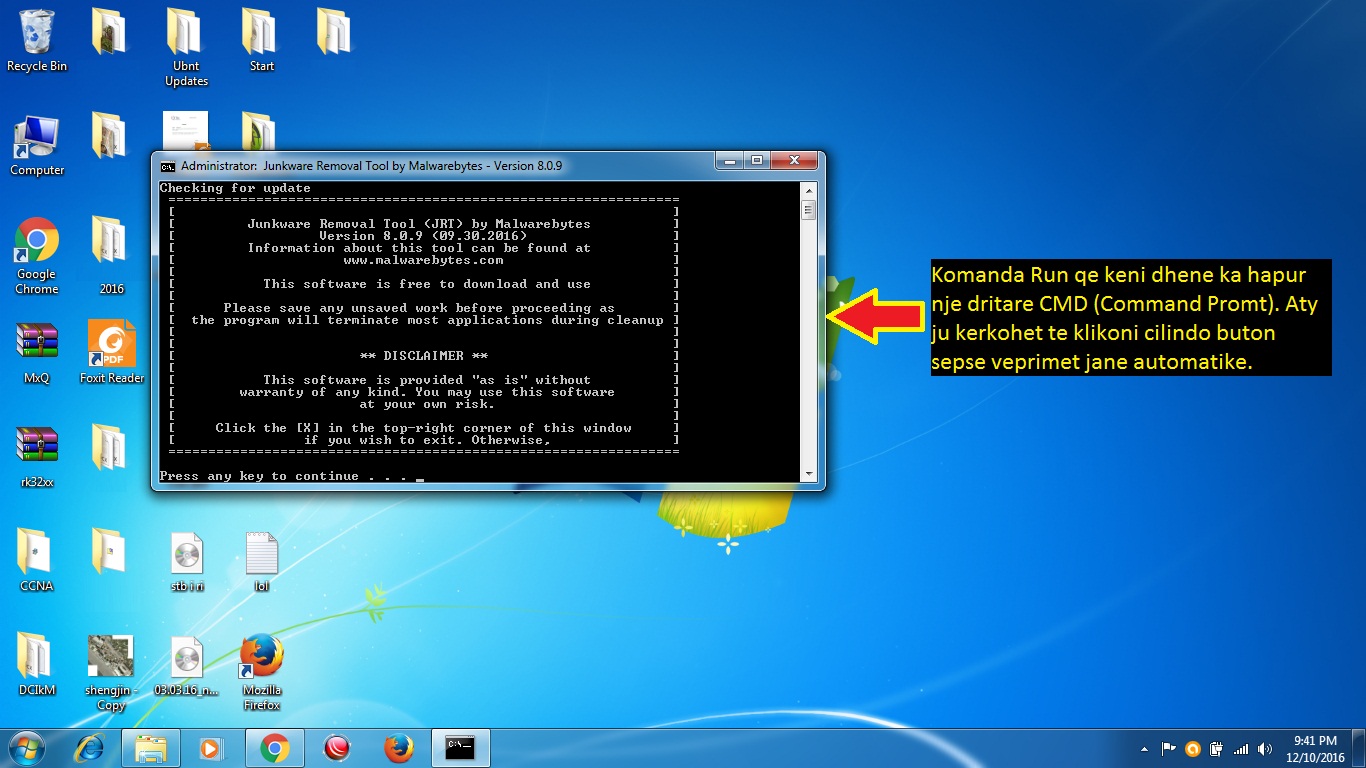
Task: Select the Foxit Reader shortcut
Action: point(112,352)
